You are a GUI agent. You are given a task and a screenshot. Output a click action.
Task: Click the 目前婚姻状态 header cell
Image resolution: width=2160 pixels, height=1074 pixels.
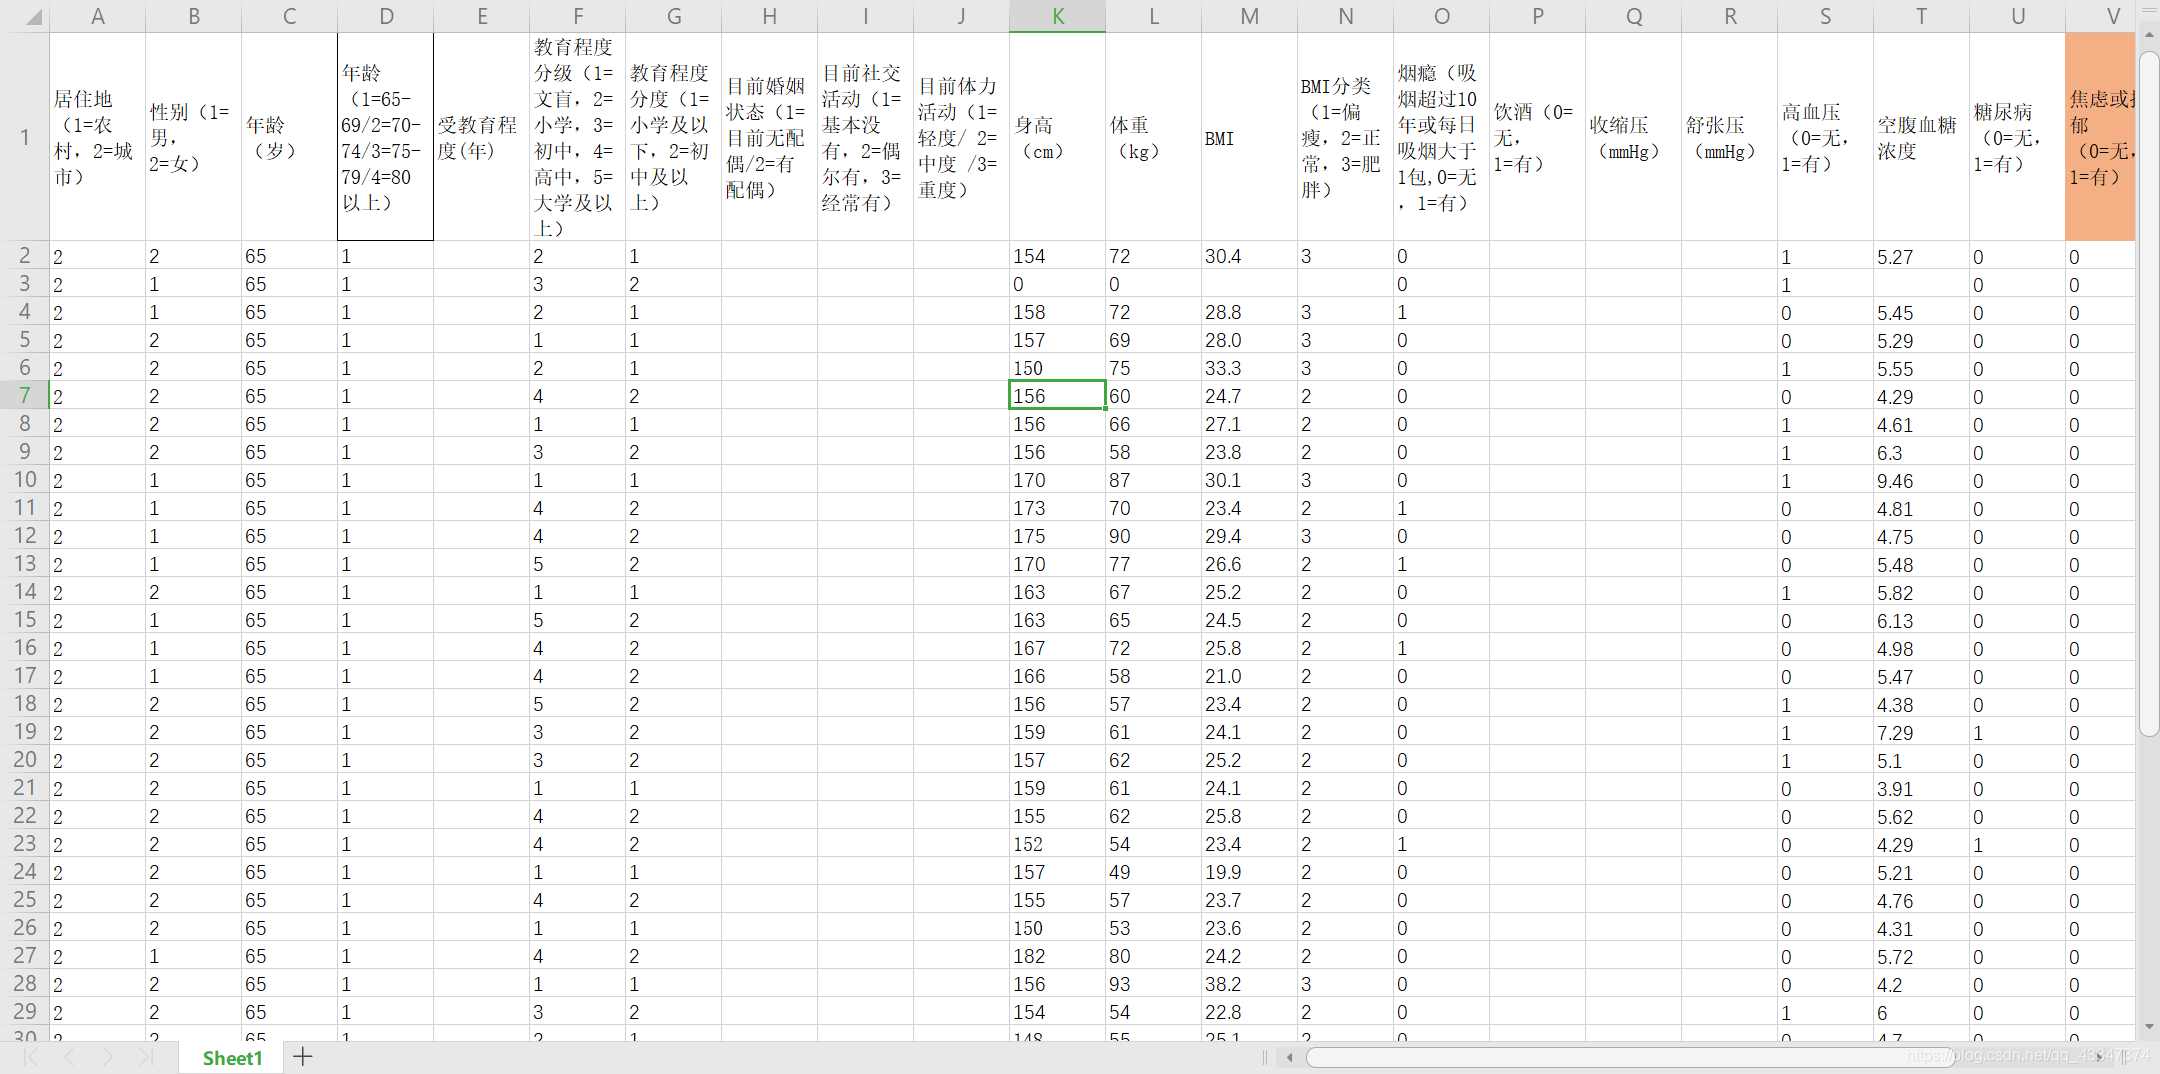coord(769,137)
